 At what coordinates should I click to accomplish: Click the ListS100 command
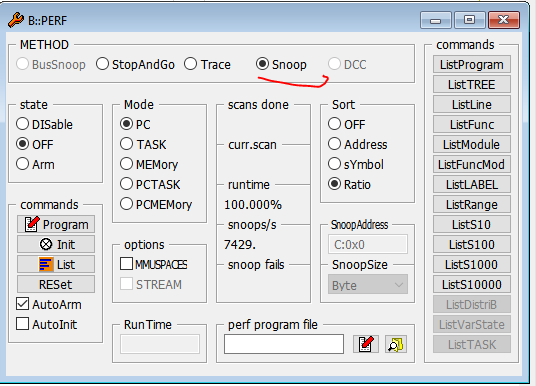472,244
